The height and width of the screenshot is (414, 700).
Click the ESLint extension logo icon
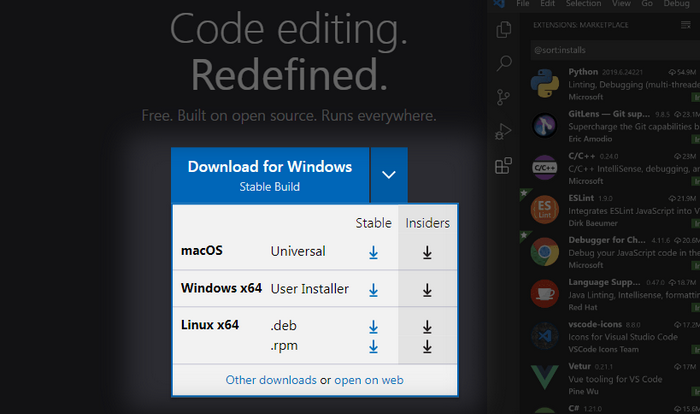click(x=545, y=209)
